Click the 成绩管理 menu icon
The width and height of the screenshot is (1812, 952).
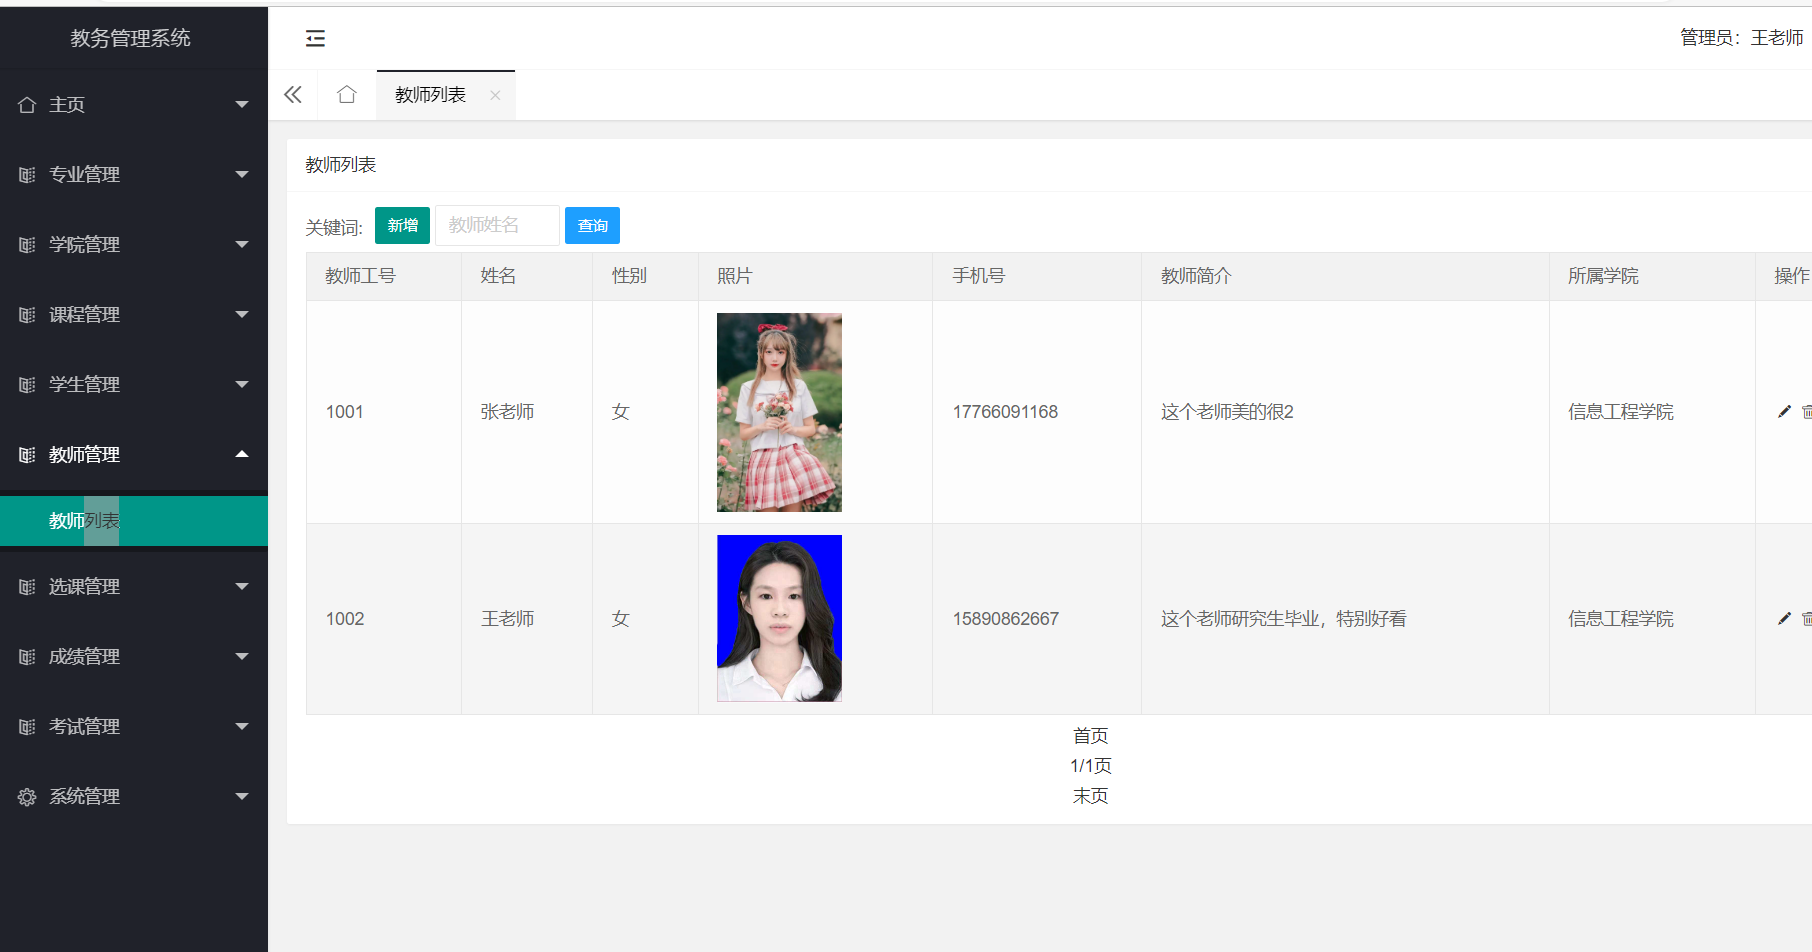click(x=27, y=657)
